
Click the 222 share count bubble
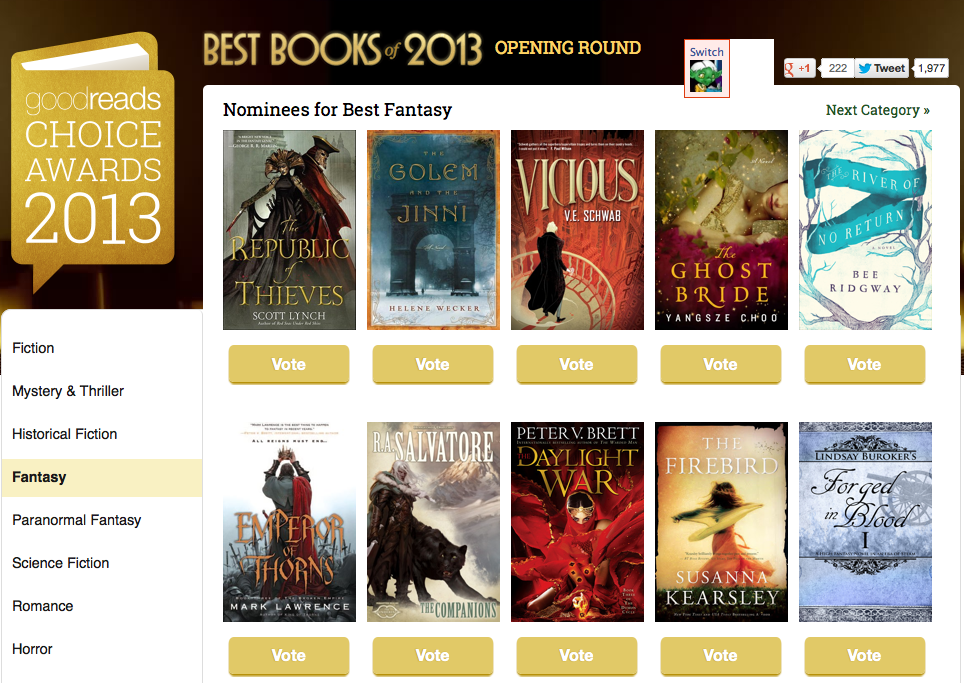[837, 68]
